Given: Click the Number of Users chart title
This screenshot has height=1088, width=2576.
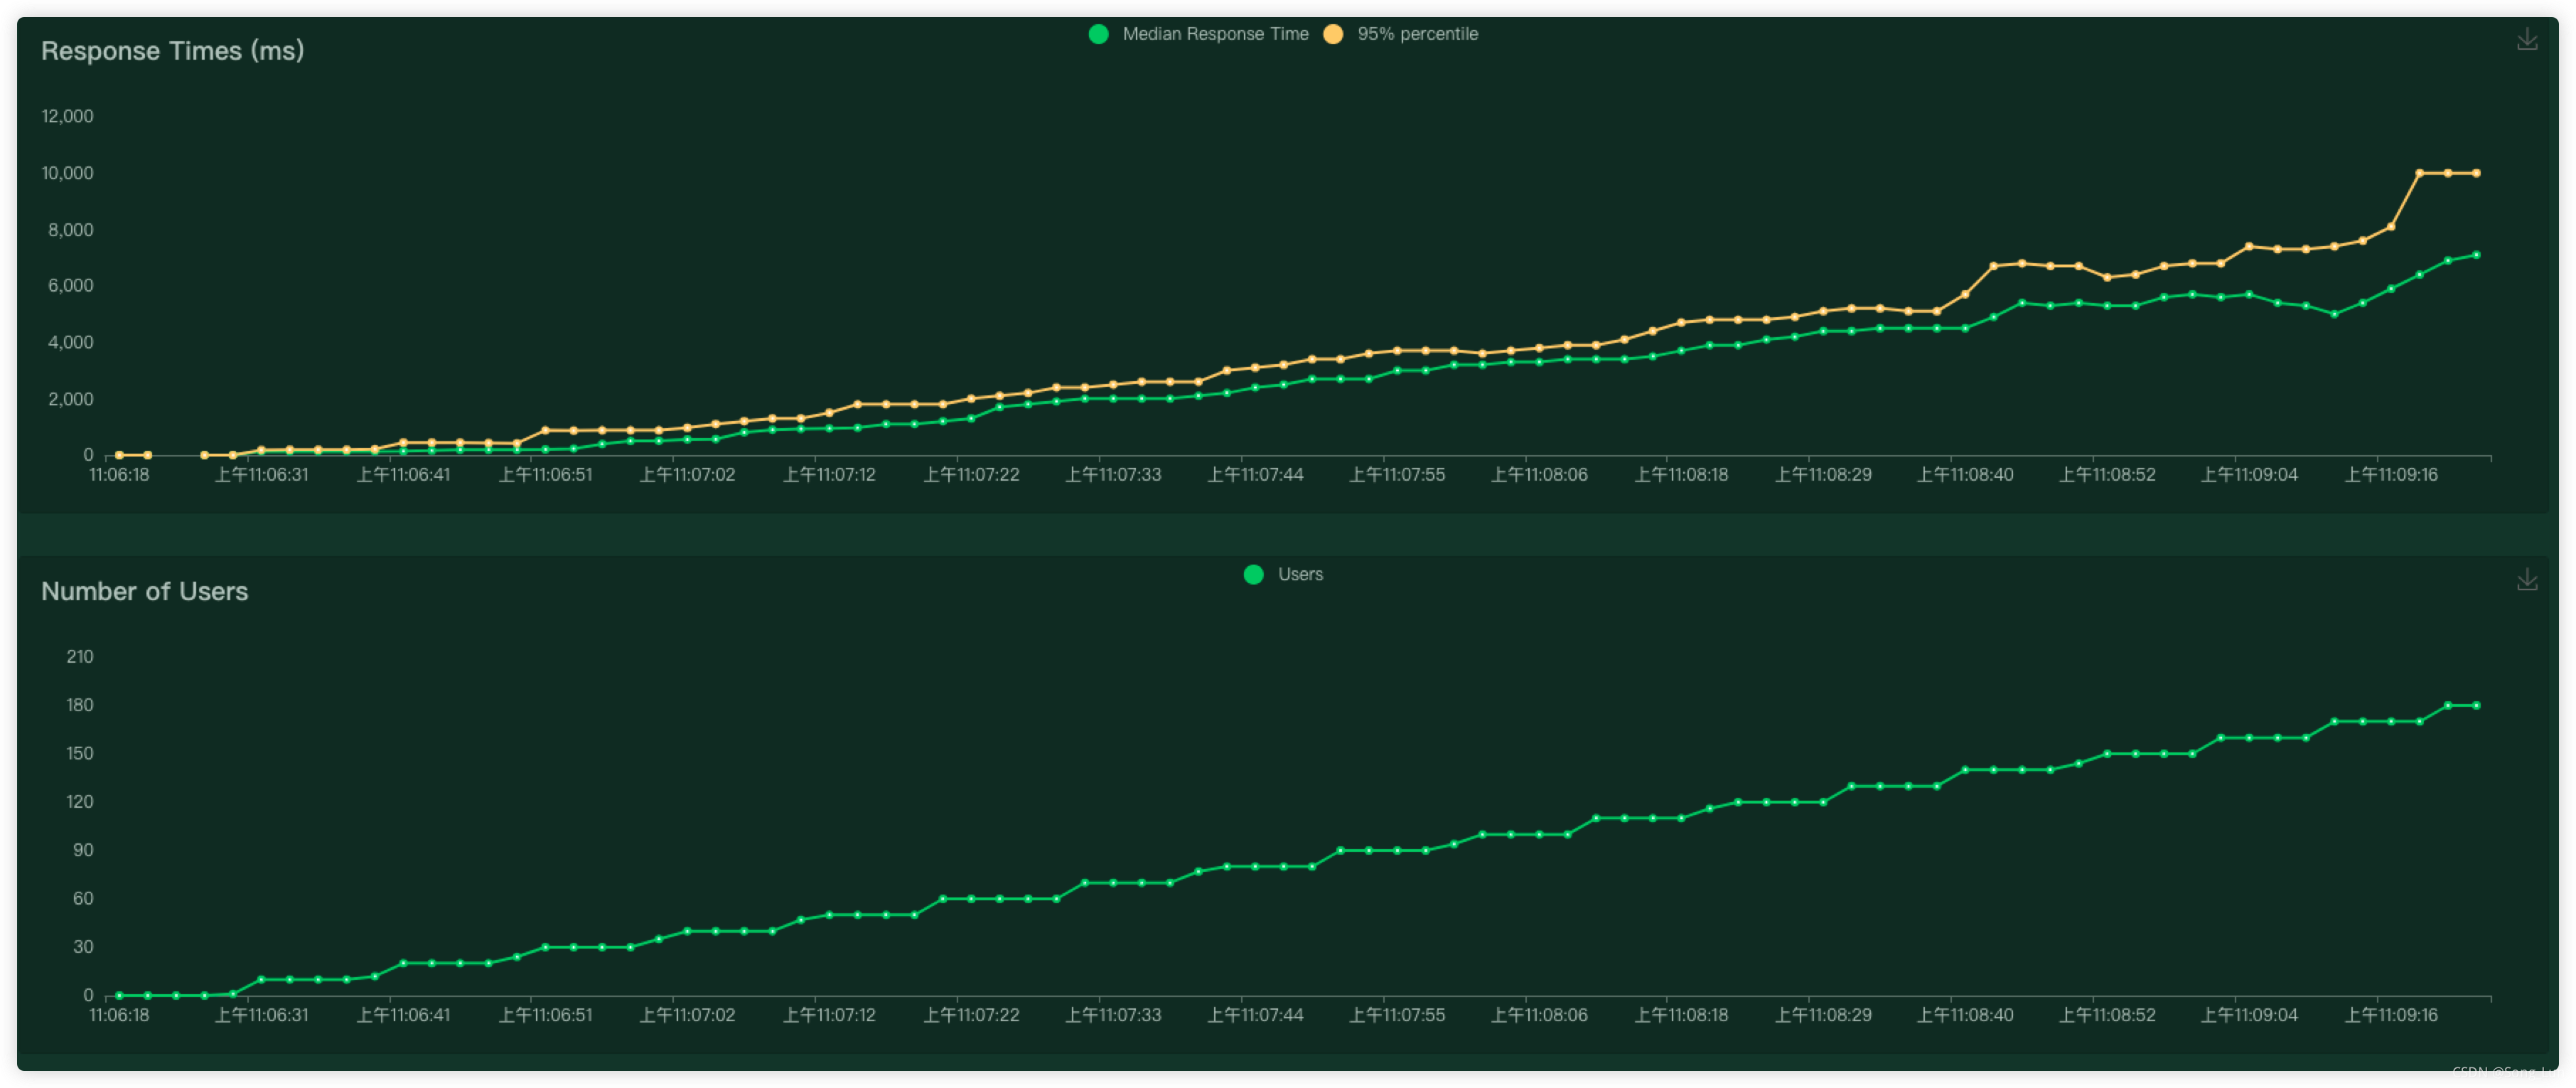Looking at the screenshot, I should tap(144, 591).
